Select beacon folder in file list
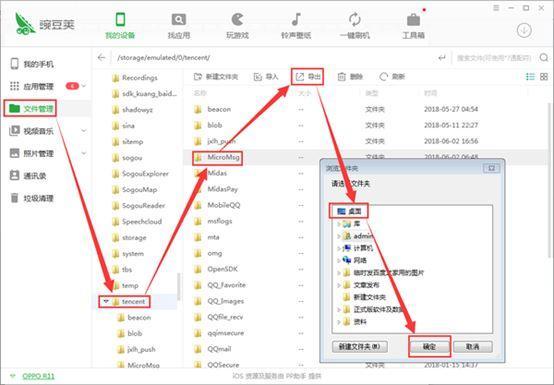This screenshot has width=554, height=385. click(x=213, y=109)
